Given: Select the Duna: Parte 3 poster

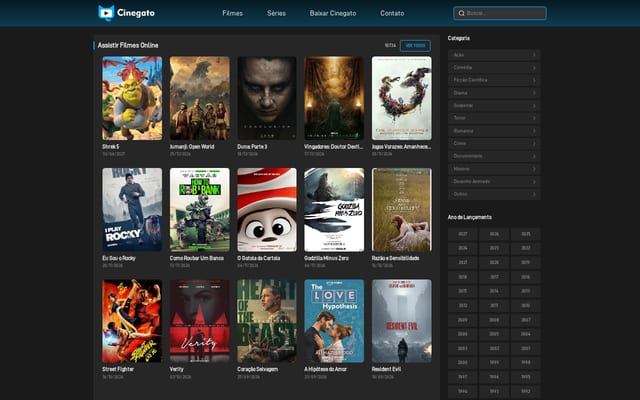Looking at the screenshot, I should coord(267,98).
